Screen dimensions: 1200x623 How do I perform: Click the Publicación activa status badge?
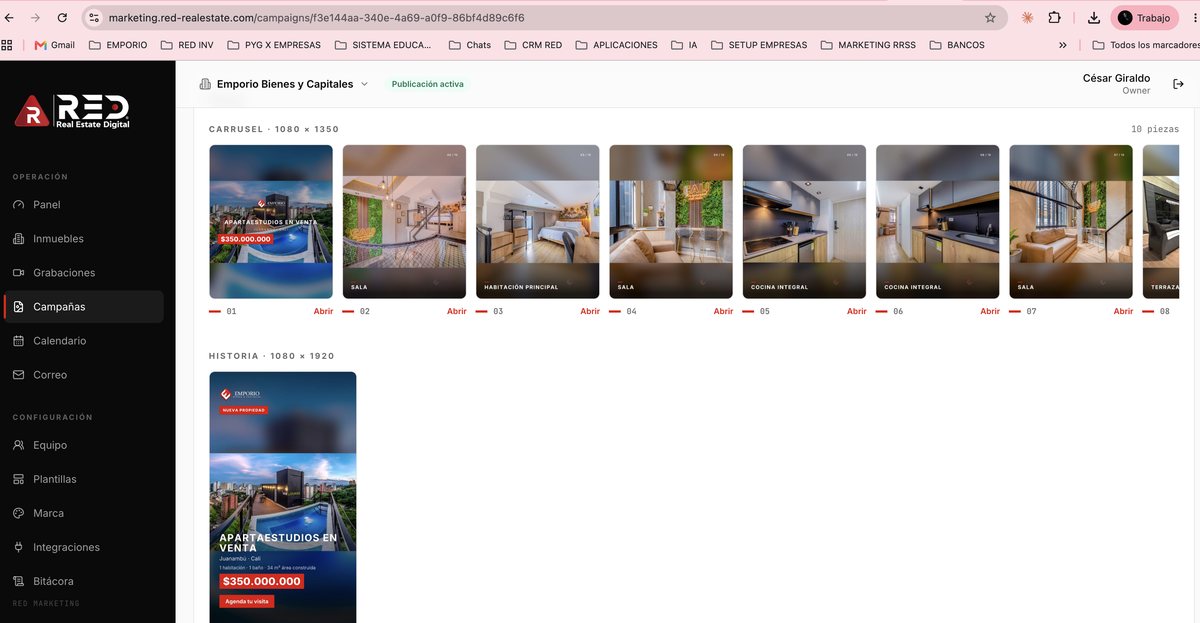click(428, 84)
